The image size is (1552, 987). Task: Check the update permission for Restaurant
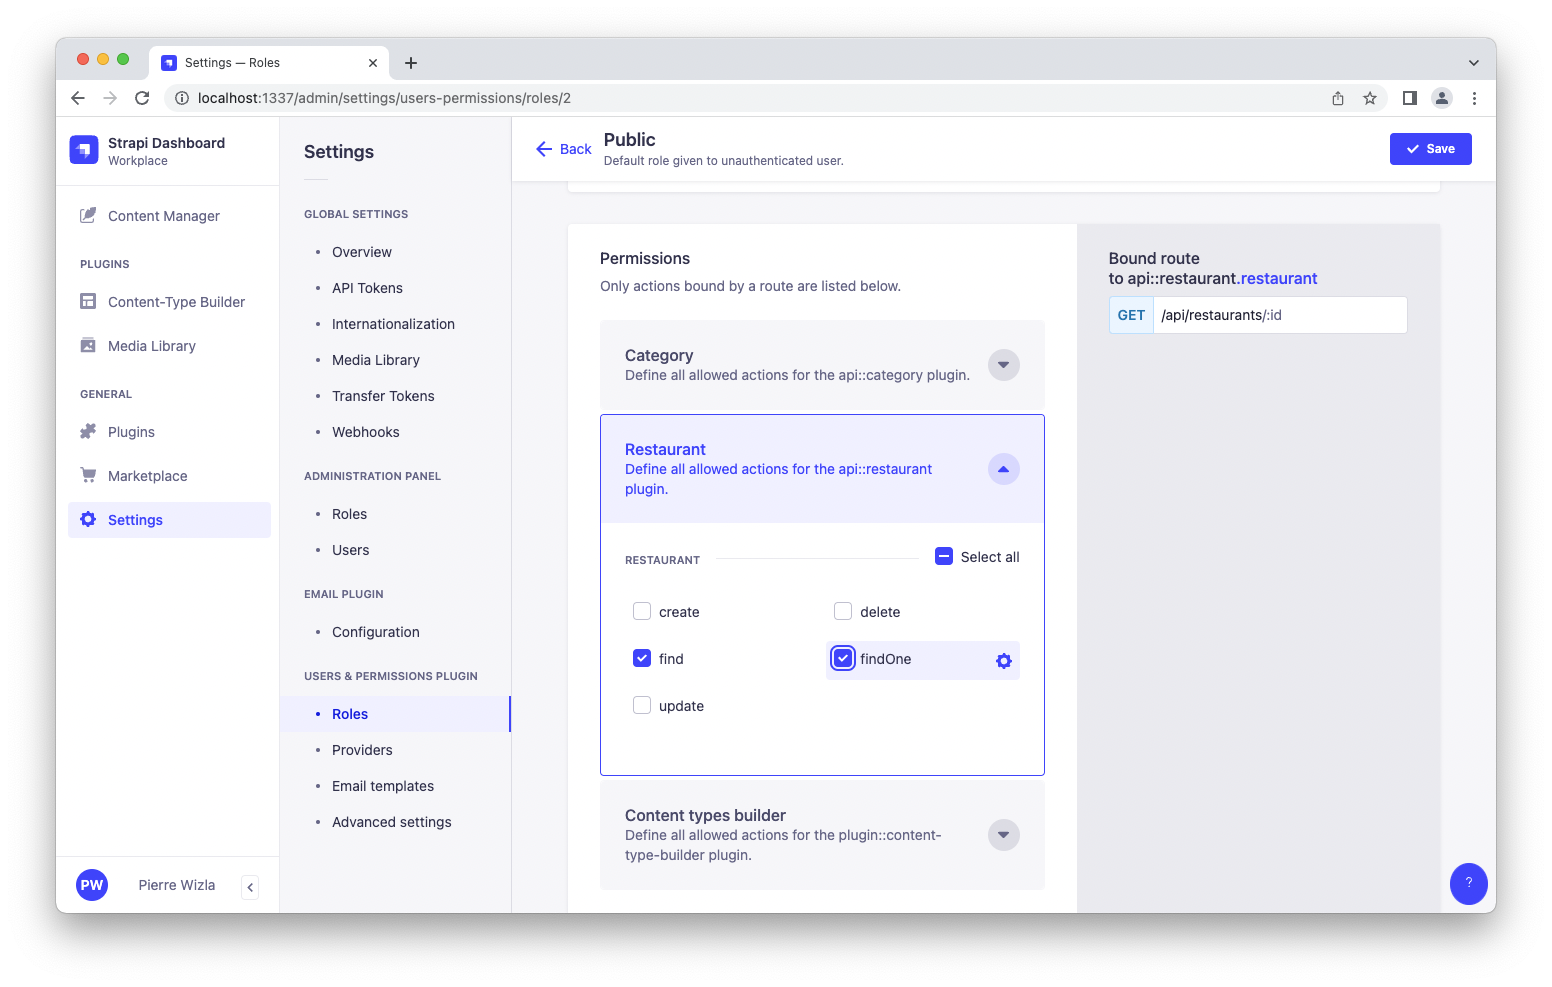(641, 705)
